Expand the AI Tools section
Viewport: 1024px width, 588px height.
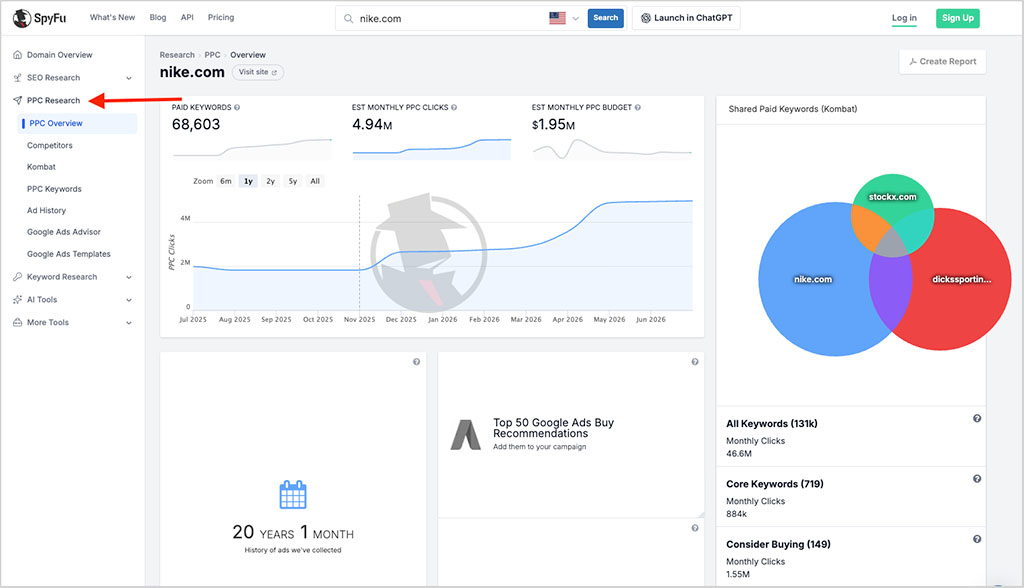tap(129, 301)
